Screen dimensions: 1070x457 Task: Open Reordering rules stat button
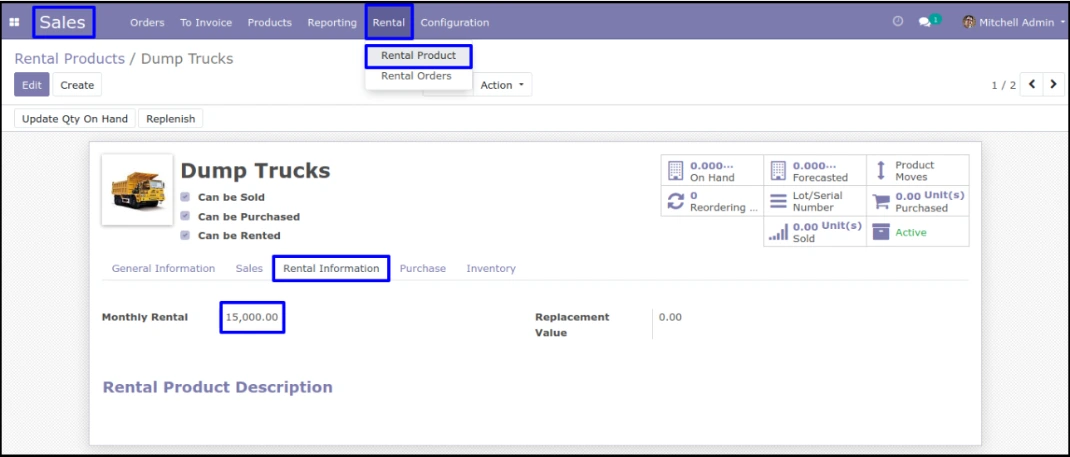[711, 201]
